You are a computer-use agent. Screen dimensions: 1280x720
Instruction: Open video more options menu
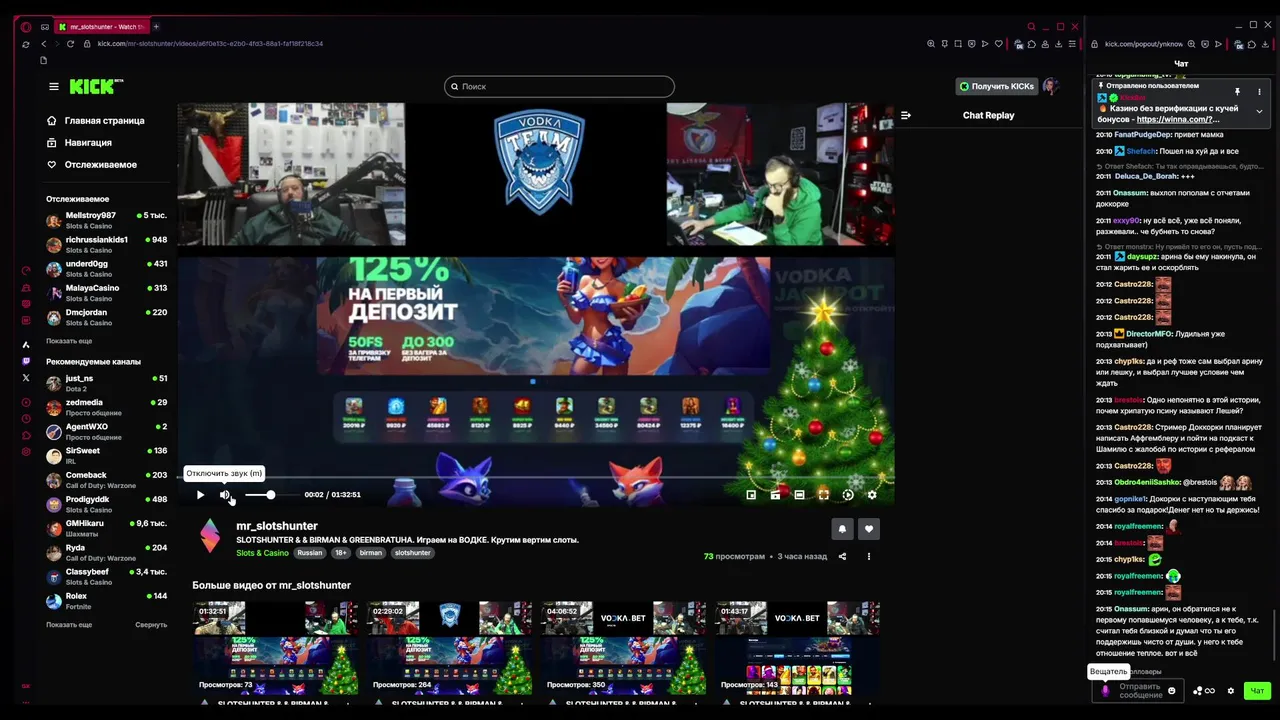(868, 557)
